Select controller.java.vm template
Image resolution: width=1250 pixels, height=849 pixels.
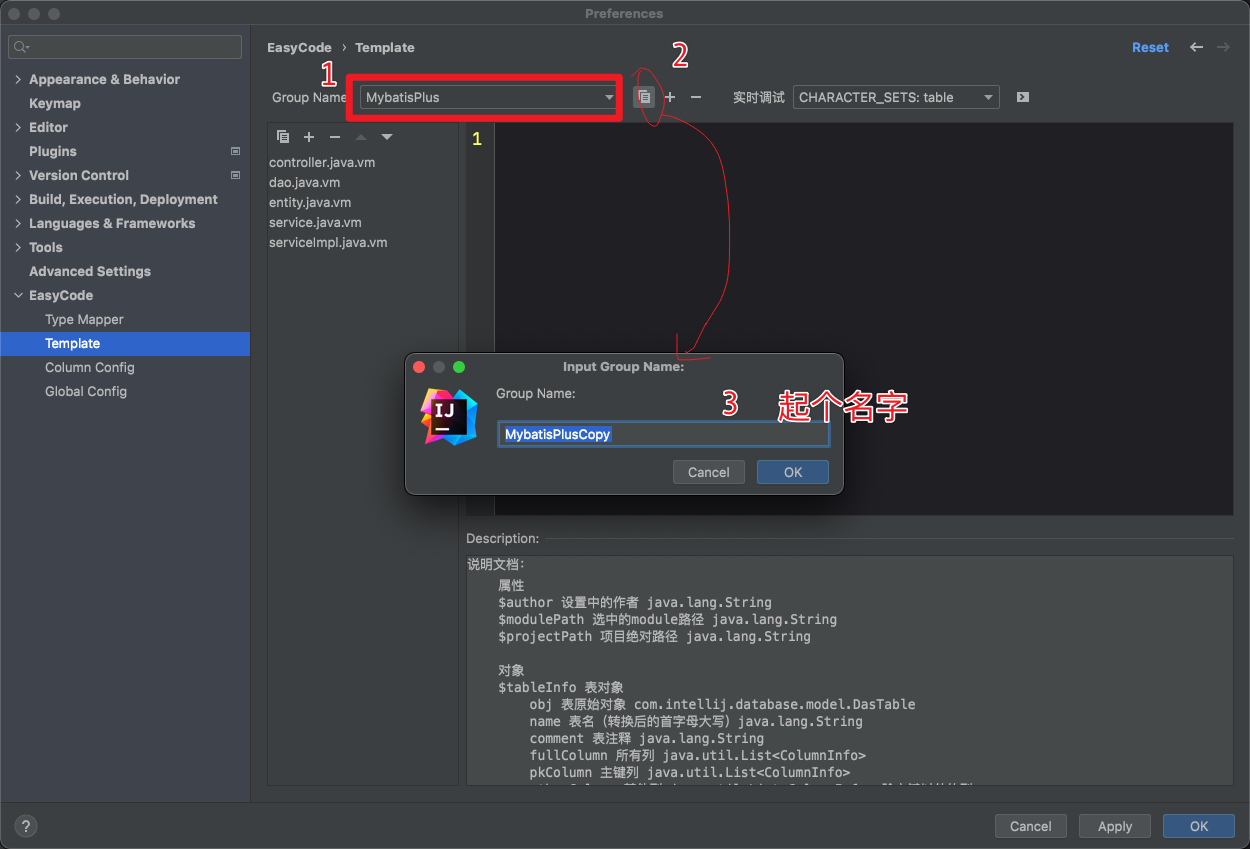[322, 162]
